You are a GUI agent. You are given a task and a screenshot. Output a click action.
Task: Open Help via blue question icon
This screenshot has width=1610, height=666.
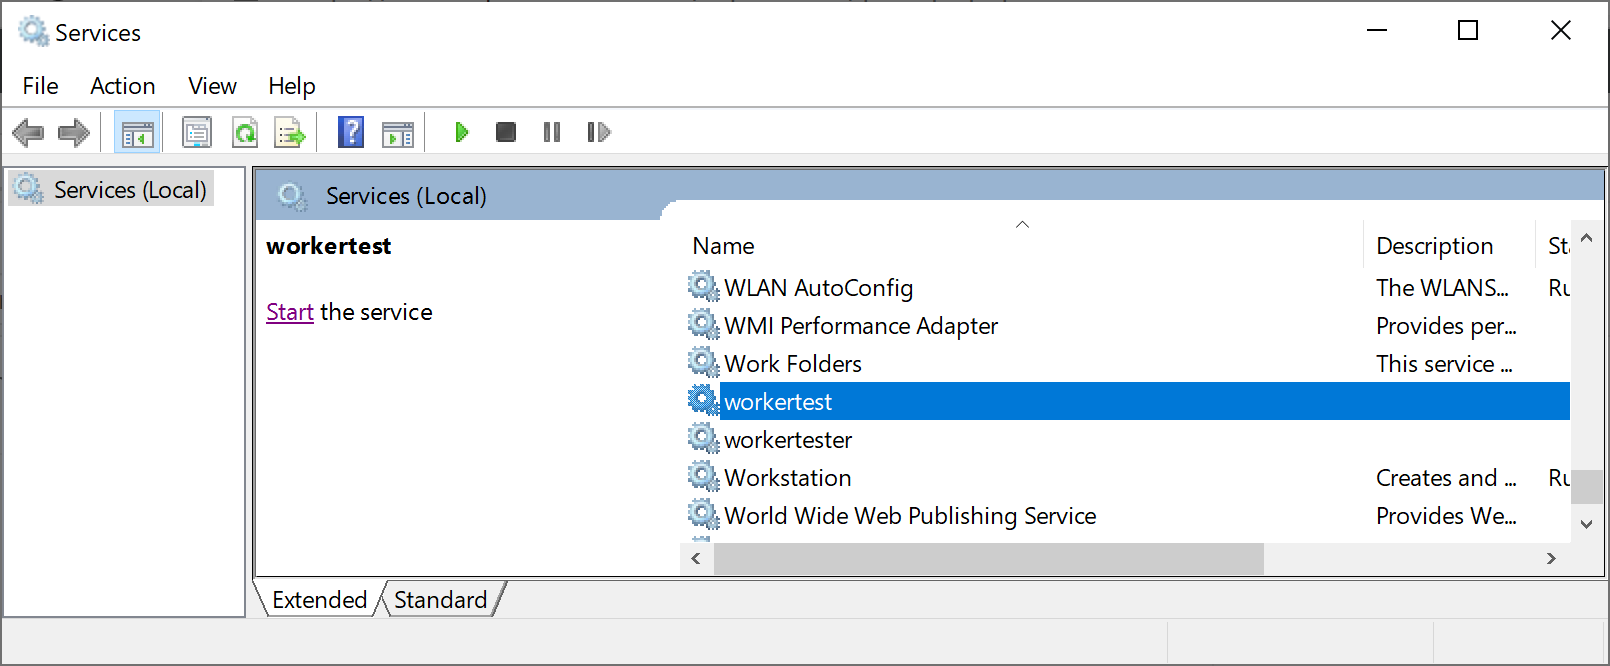point(351,132)
